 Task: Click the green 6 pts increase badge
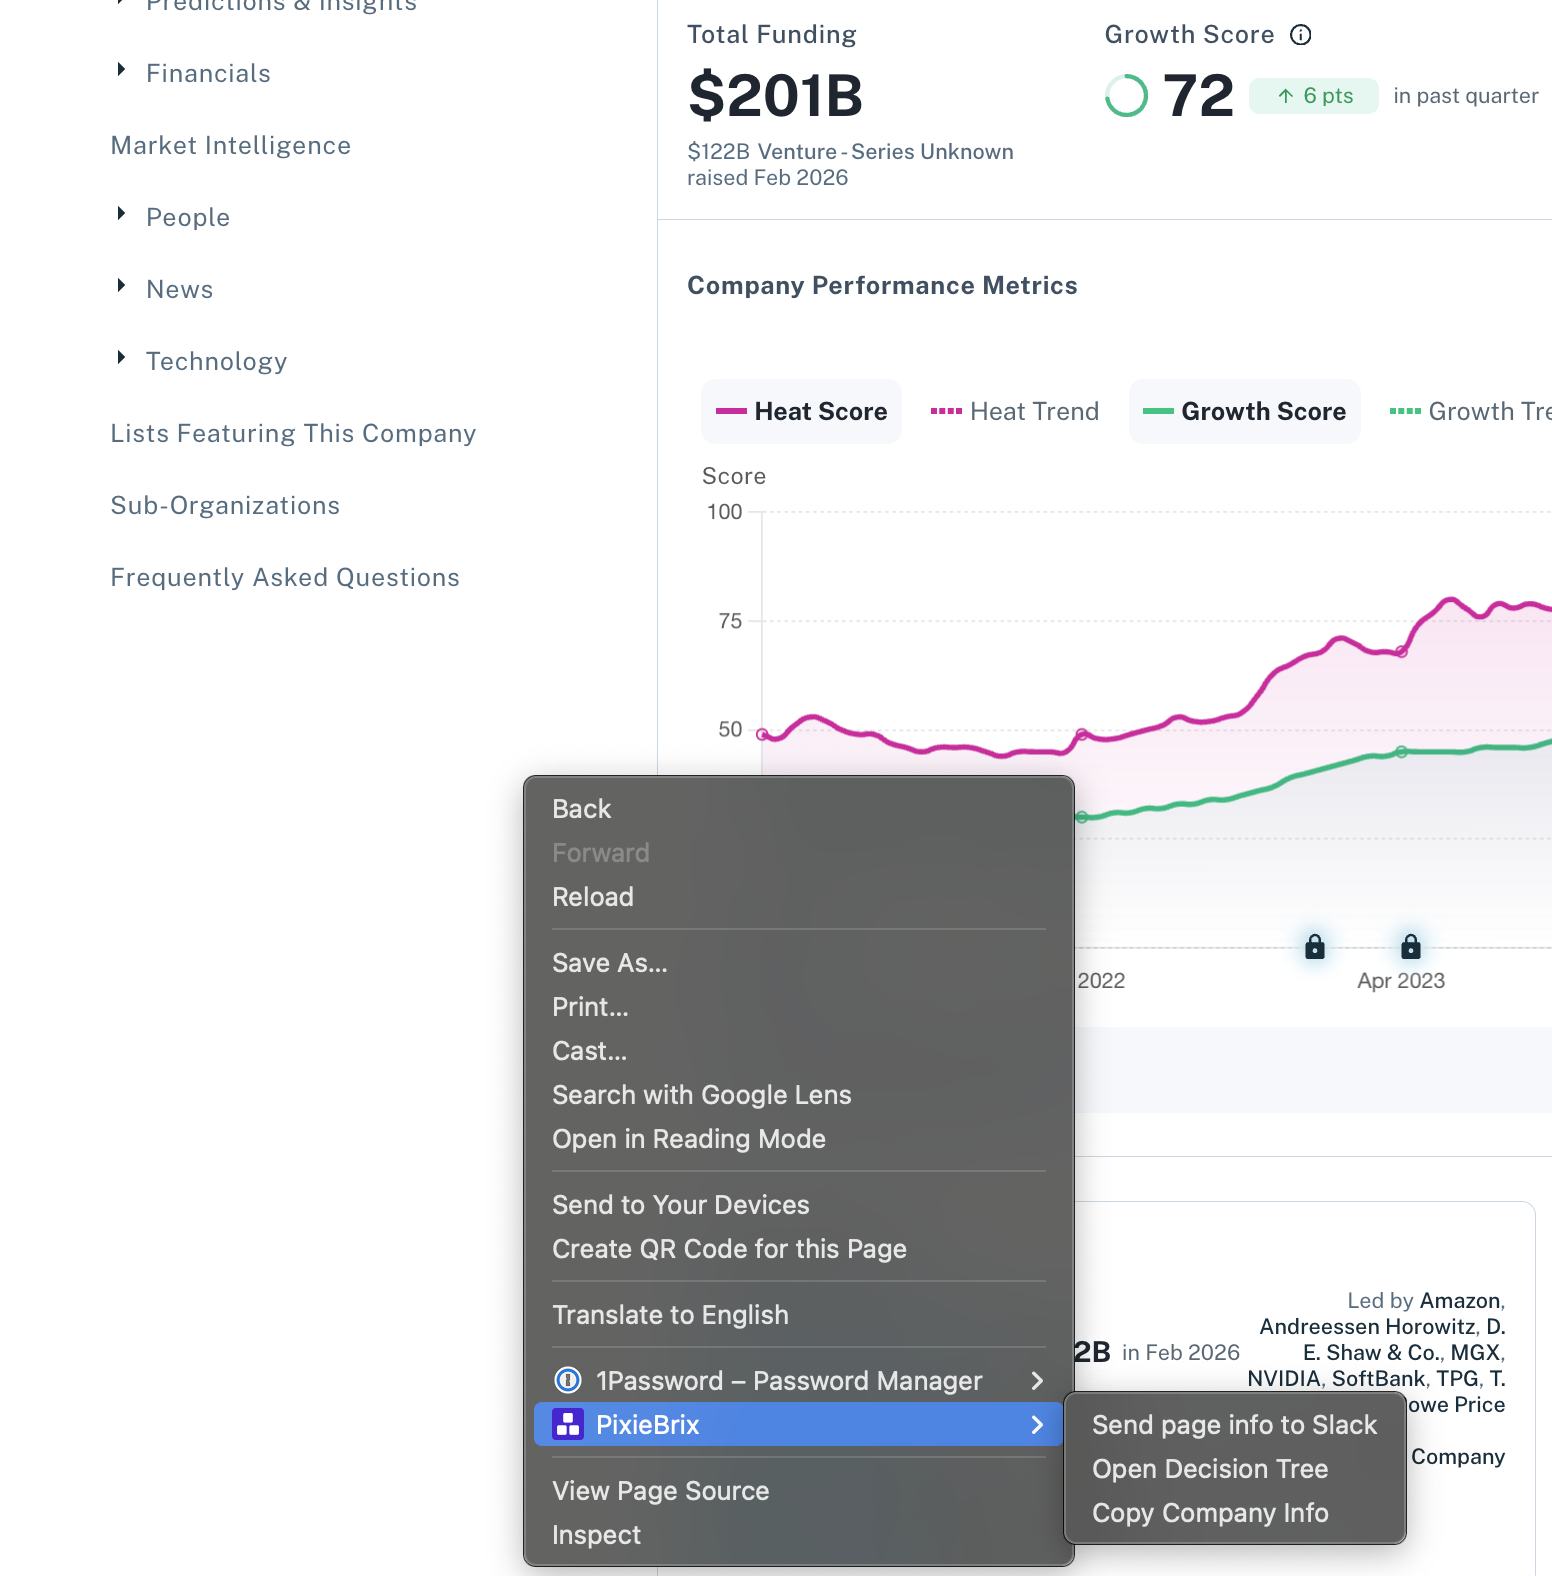(x=1314, y=96)
